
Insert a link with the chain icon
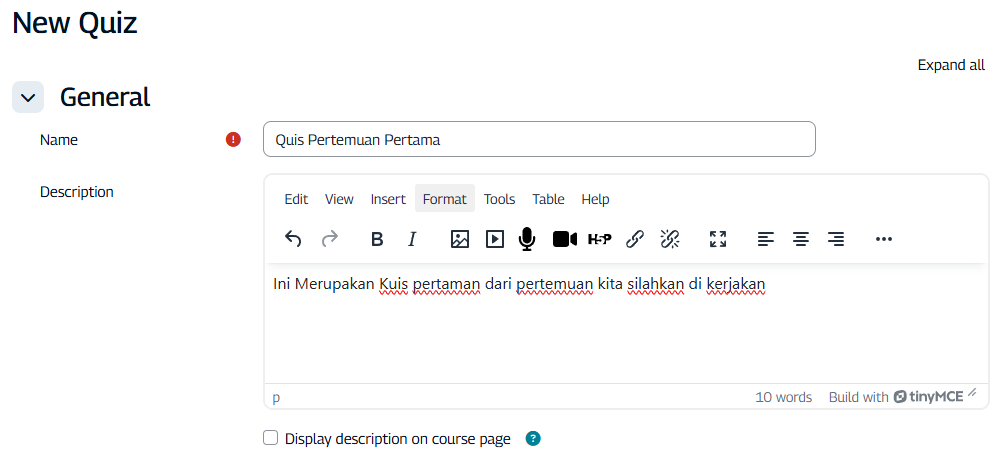635,239
